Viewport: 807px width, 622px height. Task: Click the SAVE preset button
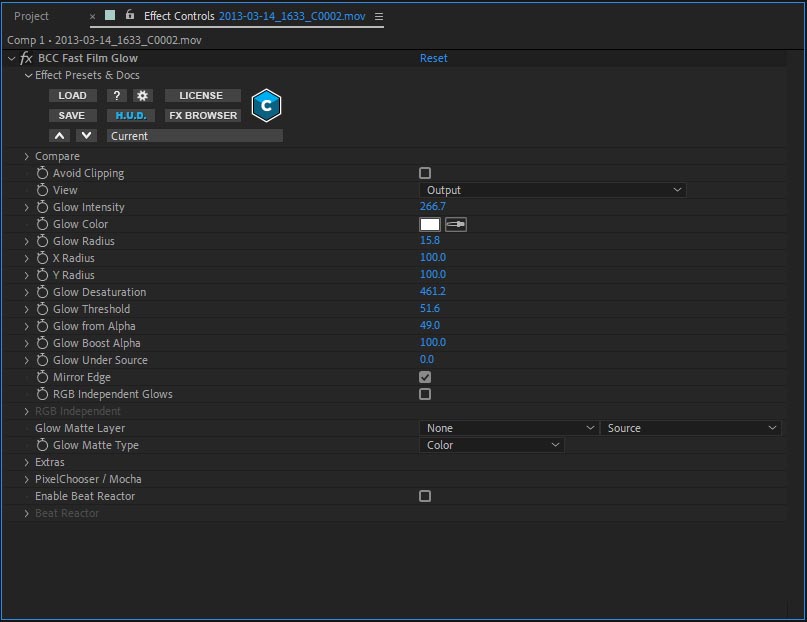pyautogui.click(x=73, y=116)
